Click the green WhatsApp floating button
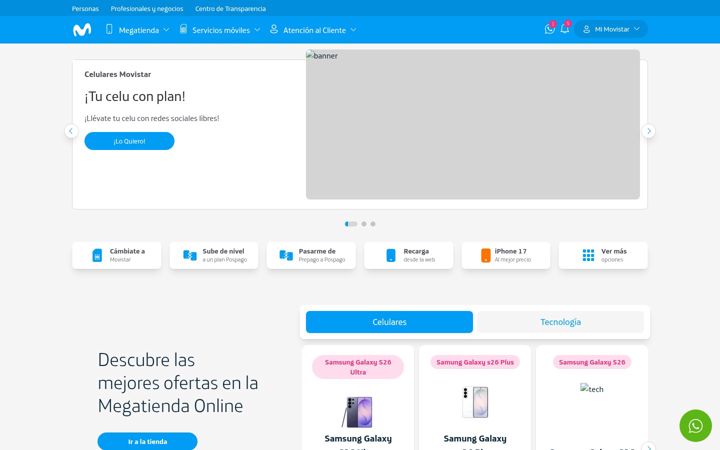This screenshot has width=720, height=450. pyautogui.click(x=695, y=426)
